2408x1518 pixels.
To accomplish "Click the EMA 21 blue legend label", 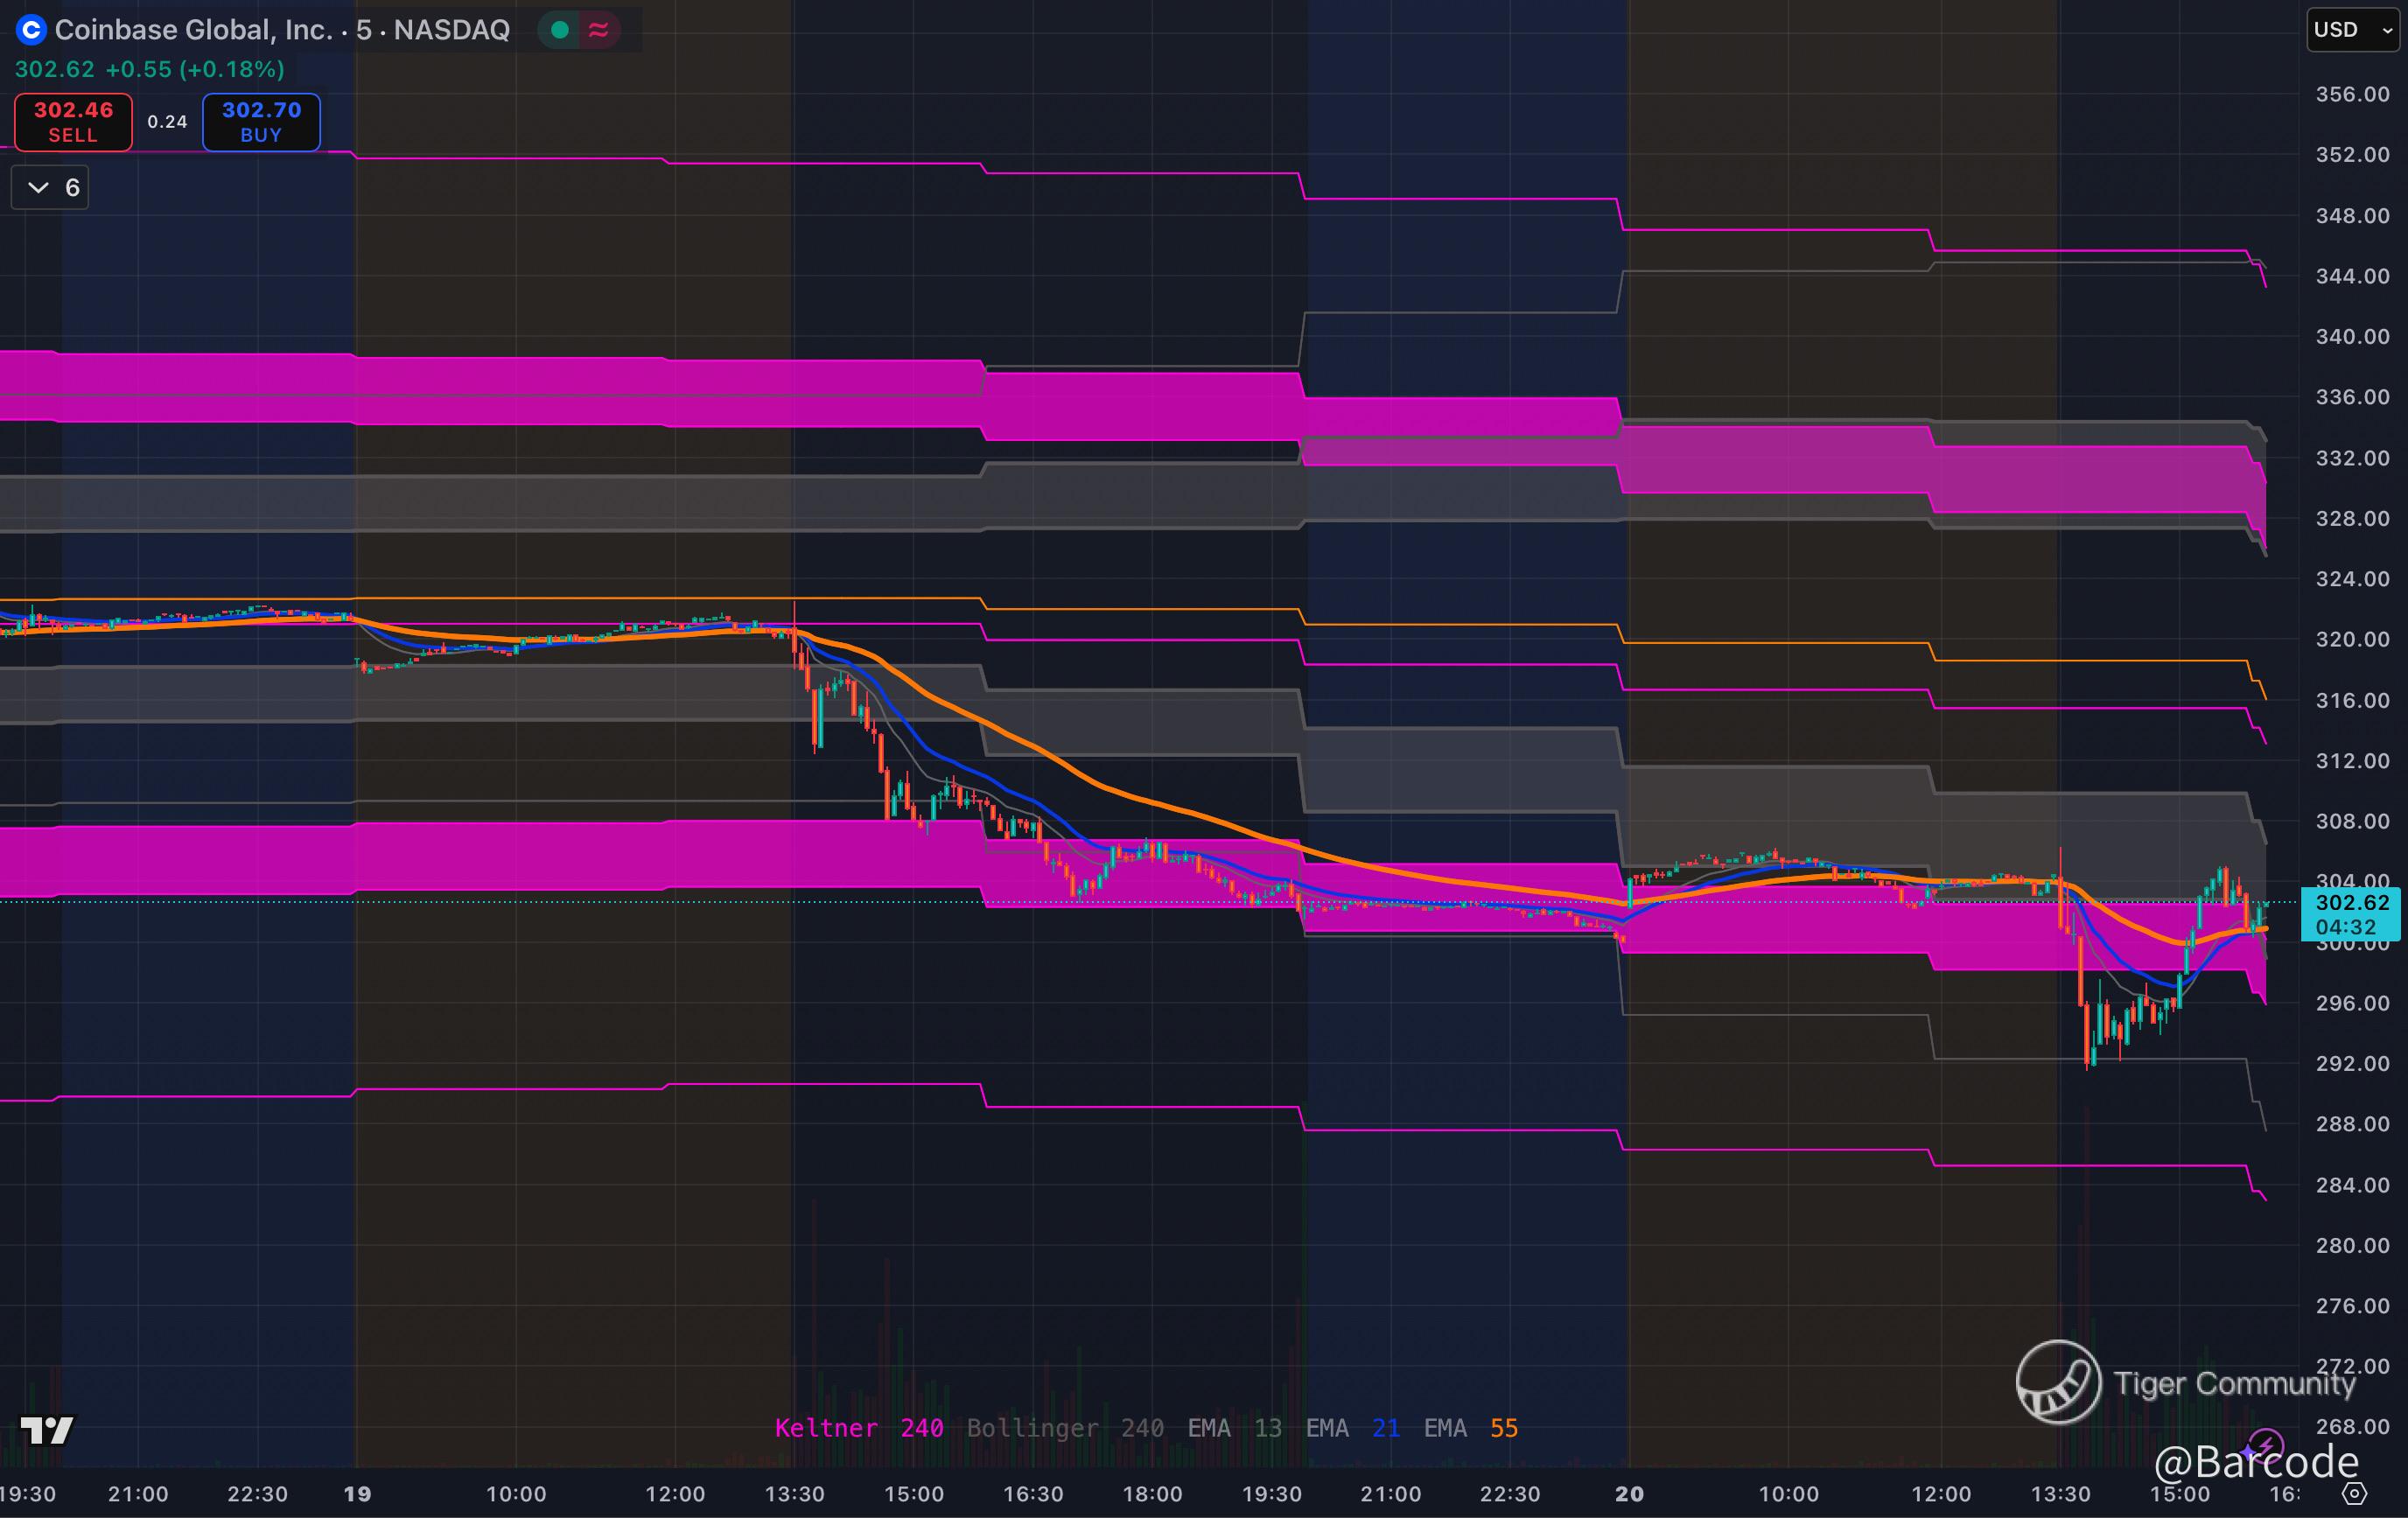I will click(x=1352, y=1428).
